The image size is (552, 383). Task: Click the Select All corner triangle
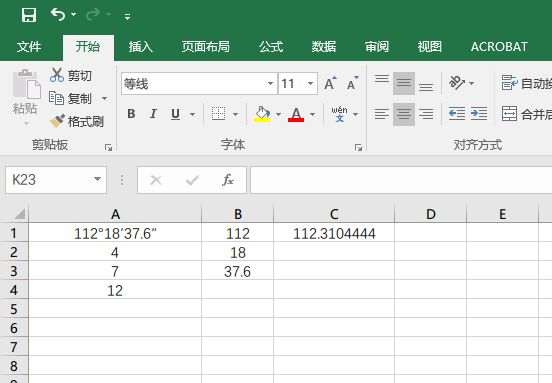tap(19, 213)
